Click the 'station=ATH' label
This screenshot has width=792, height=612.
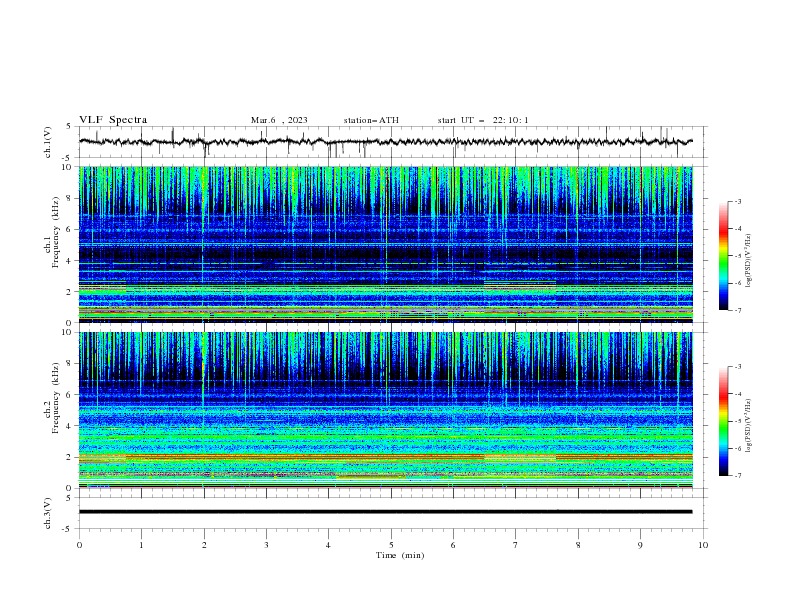[371, 120]
